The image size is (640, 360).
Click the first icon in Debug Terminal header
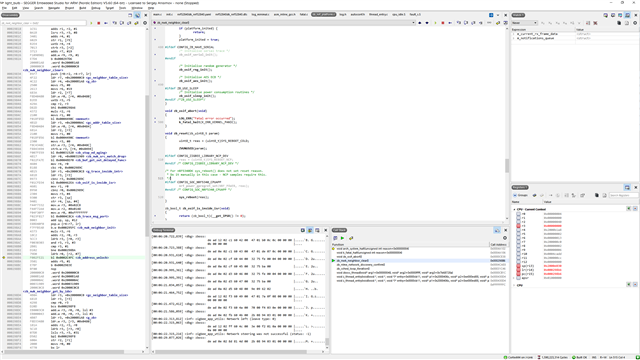(303, 230)
